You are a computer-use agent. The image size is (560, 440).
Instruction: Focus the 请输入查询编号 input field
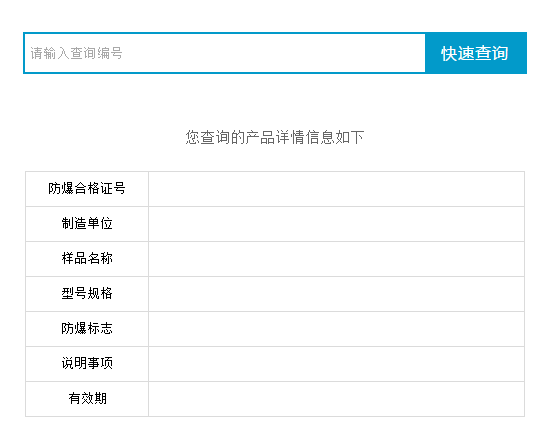click(224, 53)
